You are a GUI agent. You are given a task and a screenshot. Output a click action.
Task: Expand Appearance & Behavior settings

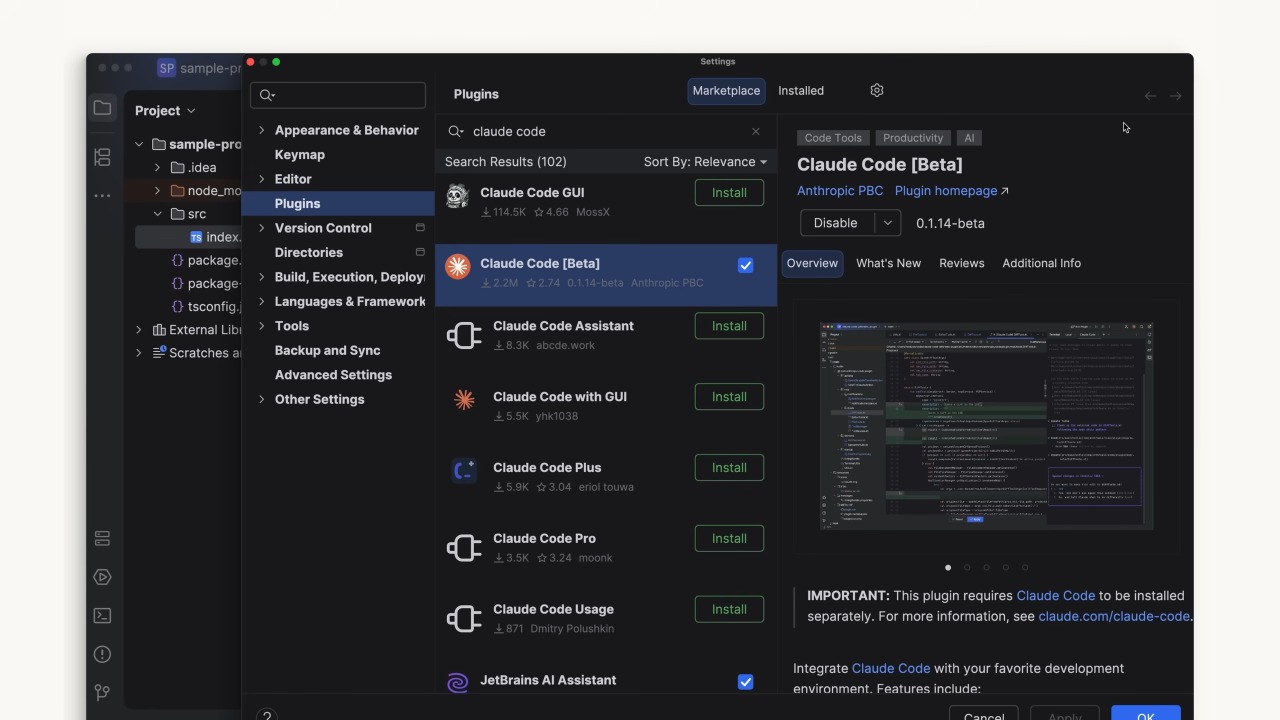click(262, 130)
